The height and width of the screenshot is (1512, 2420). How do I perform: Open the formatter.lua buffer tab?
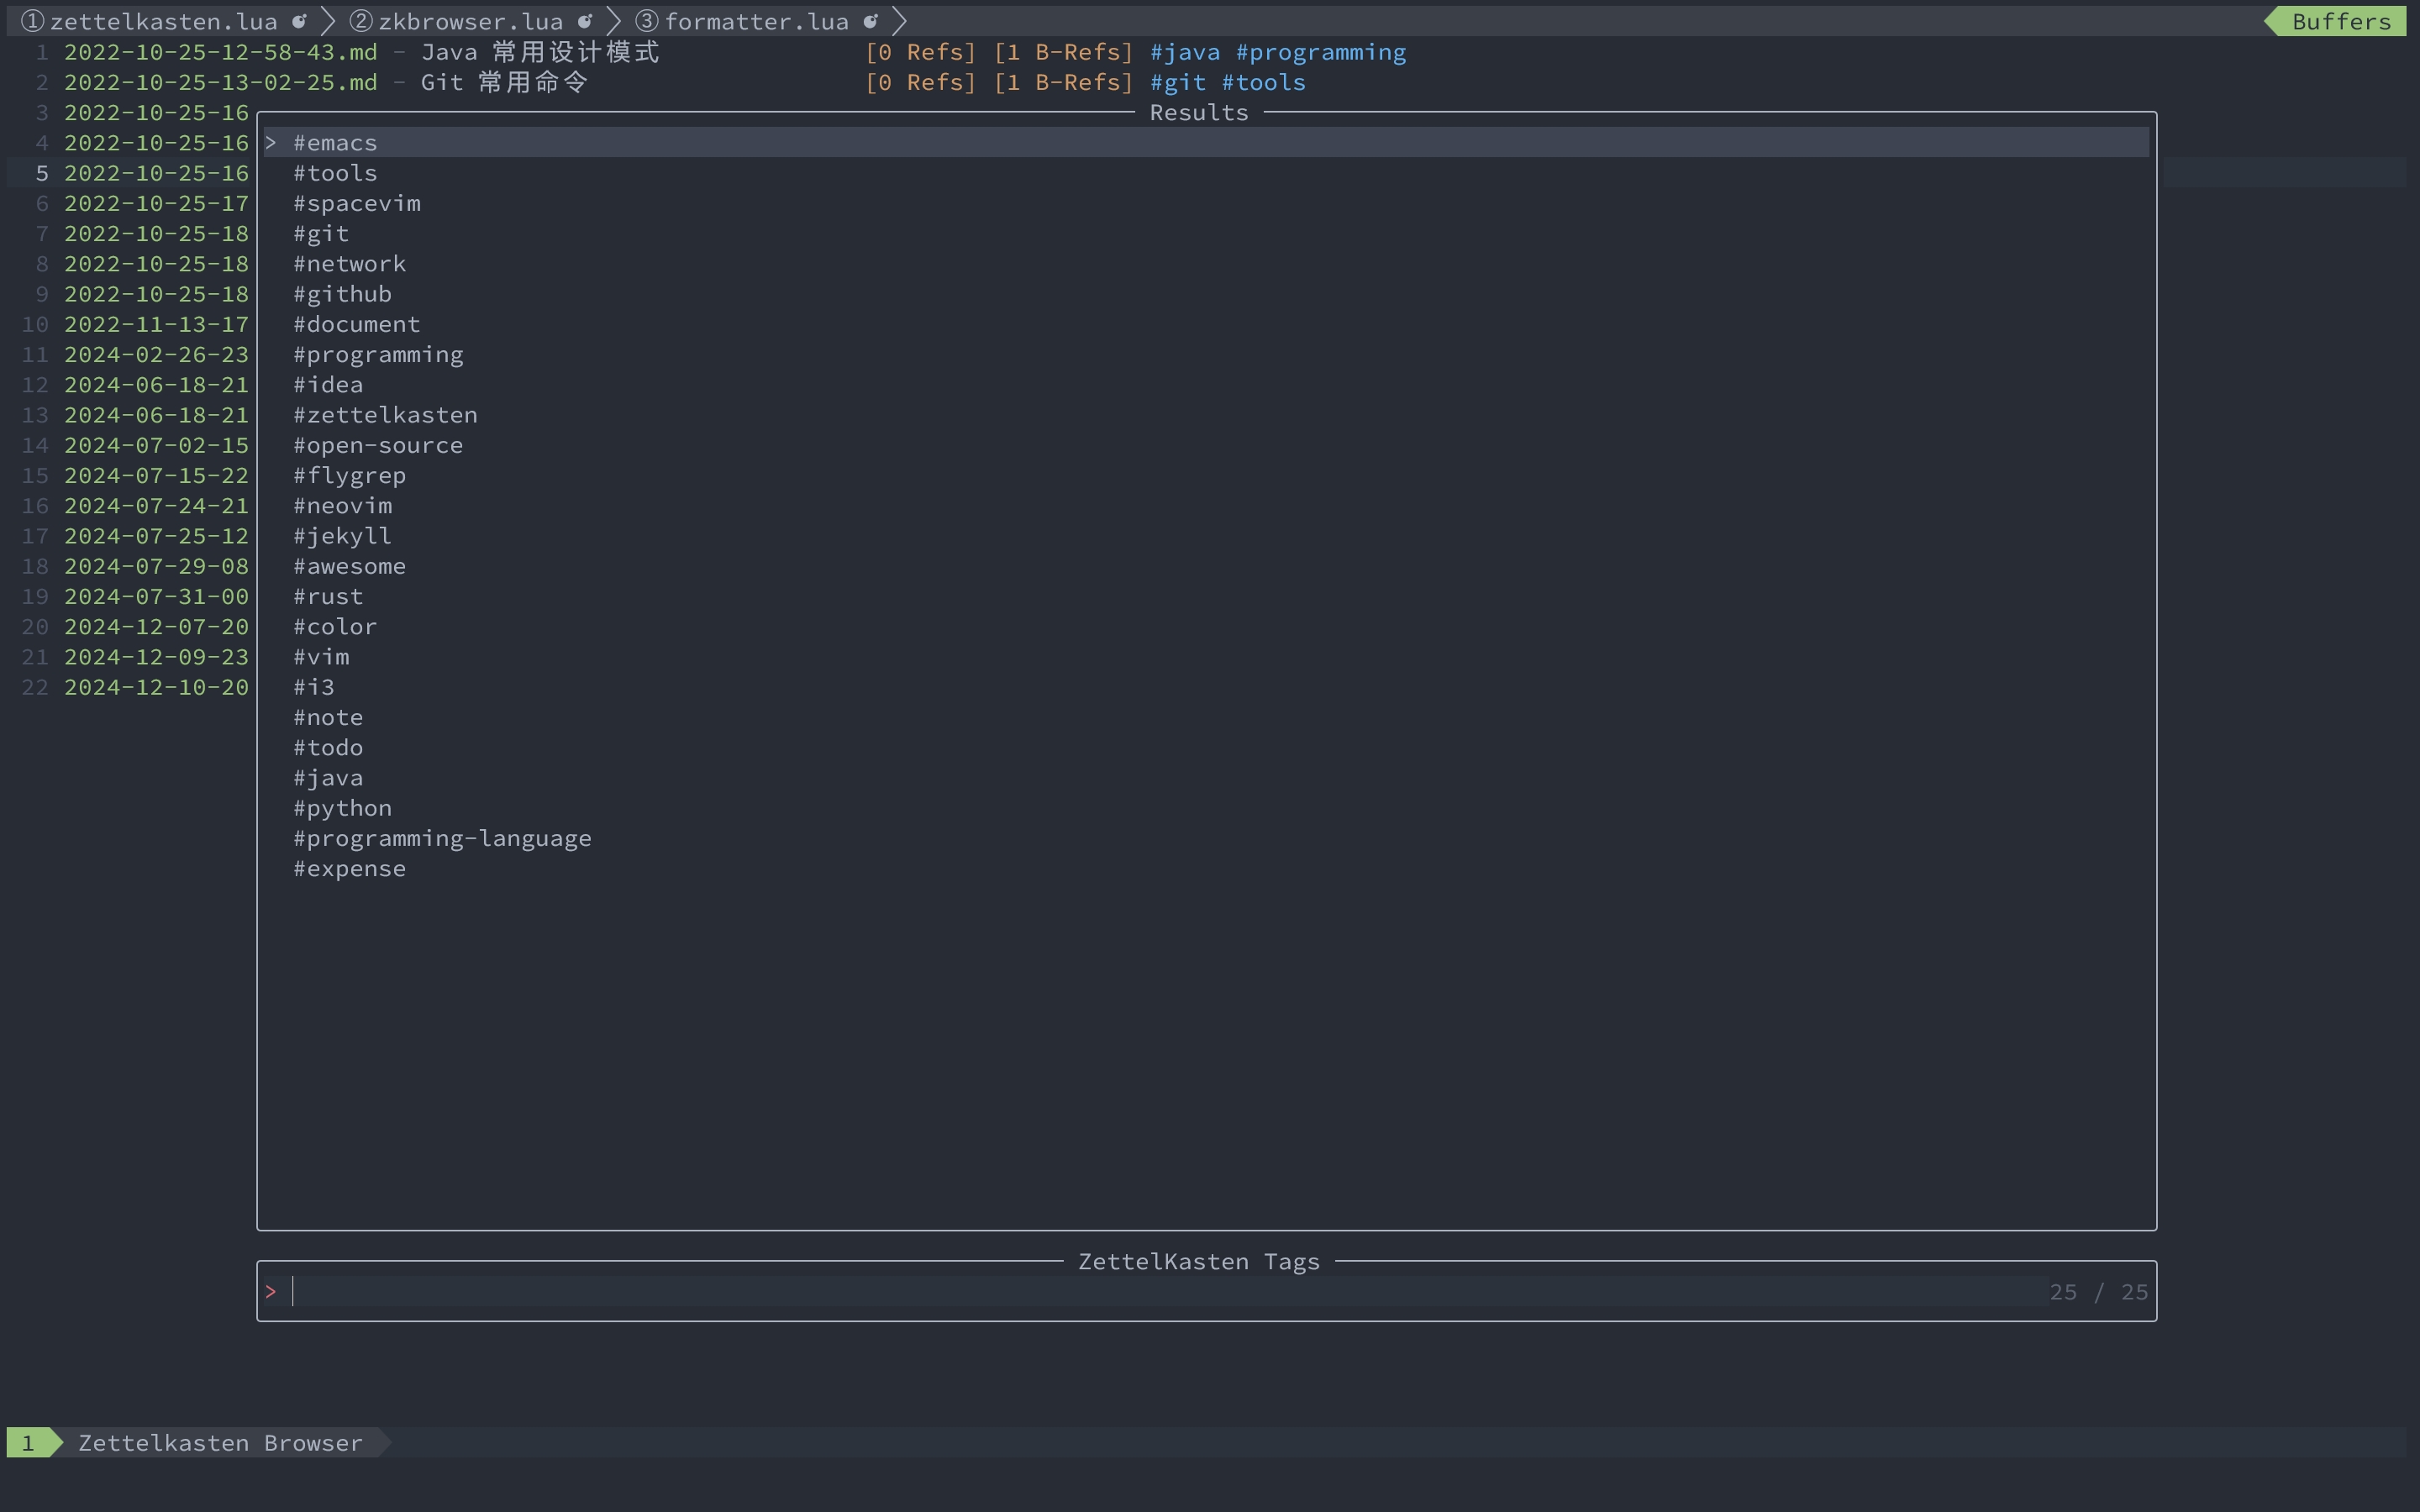[x=756, y=21]
